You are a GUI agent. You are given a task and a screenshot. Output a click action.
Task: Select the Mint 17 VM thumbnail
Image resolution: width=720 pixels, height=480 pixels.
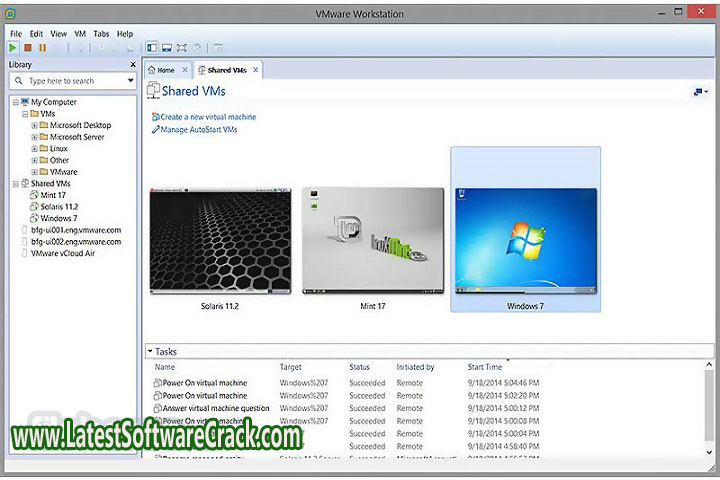(x=373, y=241)
